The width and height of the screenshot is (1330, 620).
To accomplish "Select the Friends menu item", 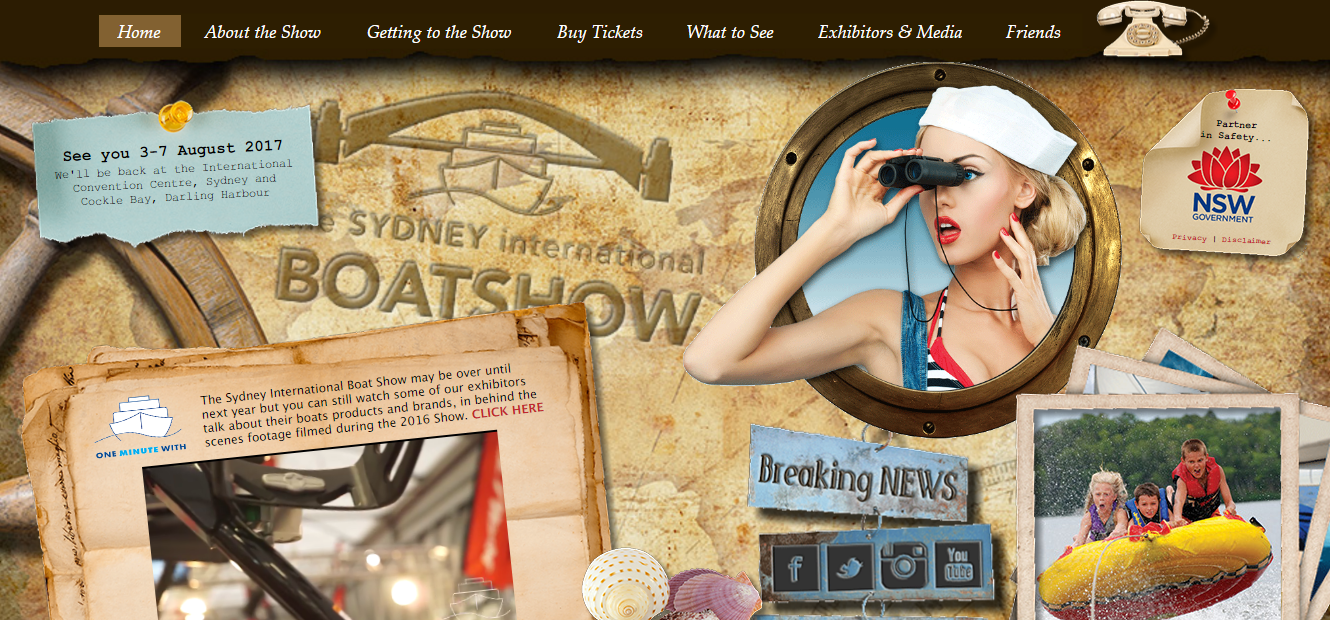I will pos(1033,32).
